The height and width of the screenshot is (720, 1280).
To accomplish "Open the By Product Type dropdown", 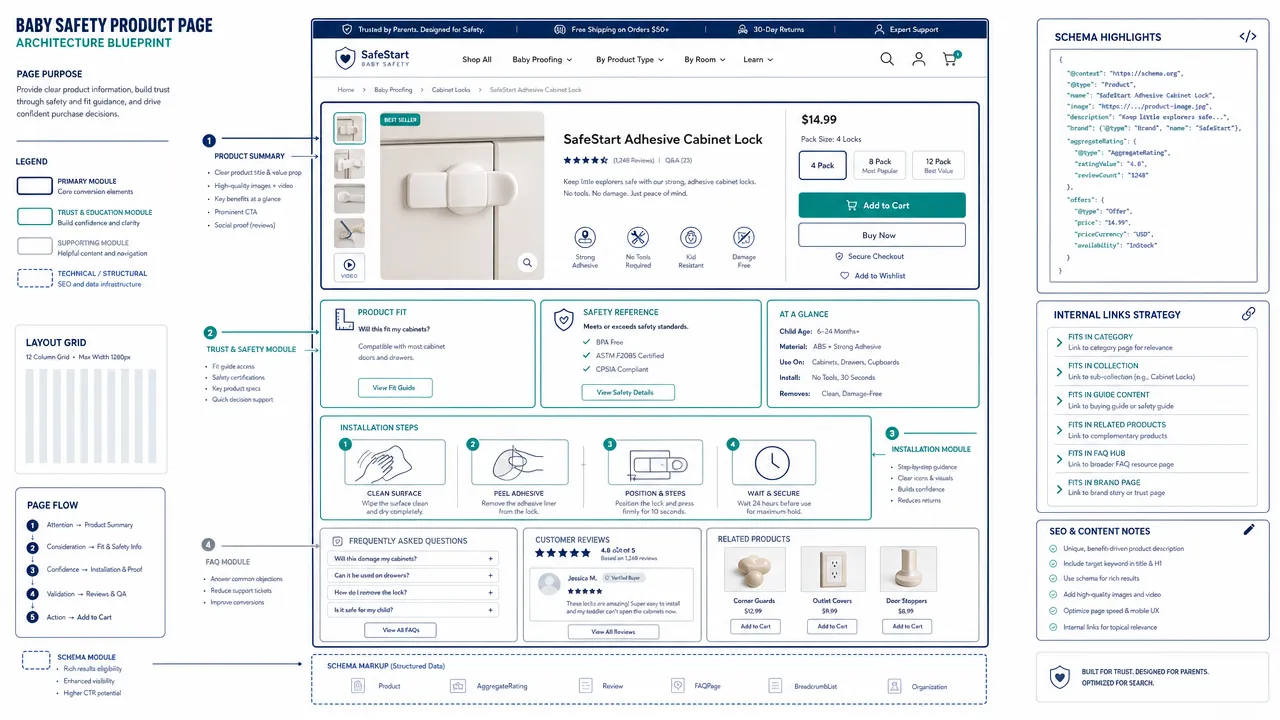I will [x=630, y=60].
